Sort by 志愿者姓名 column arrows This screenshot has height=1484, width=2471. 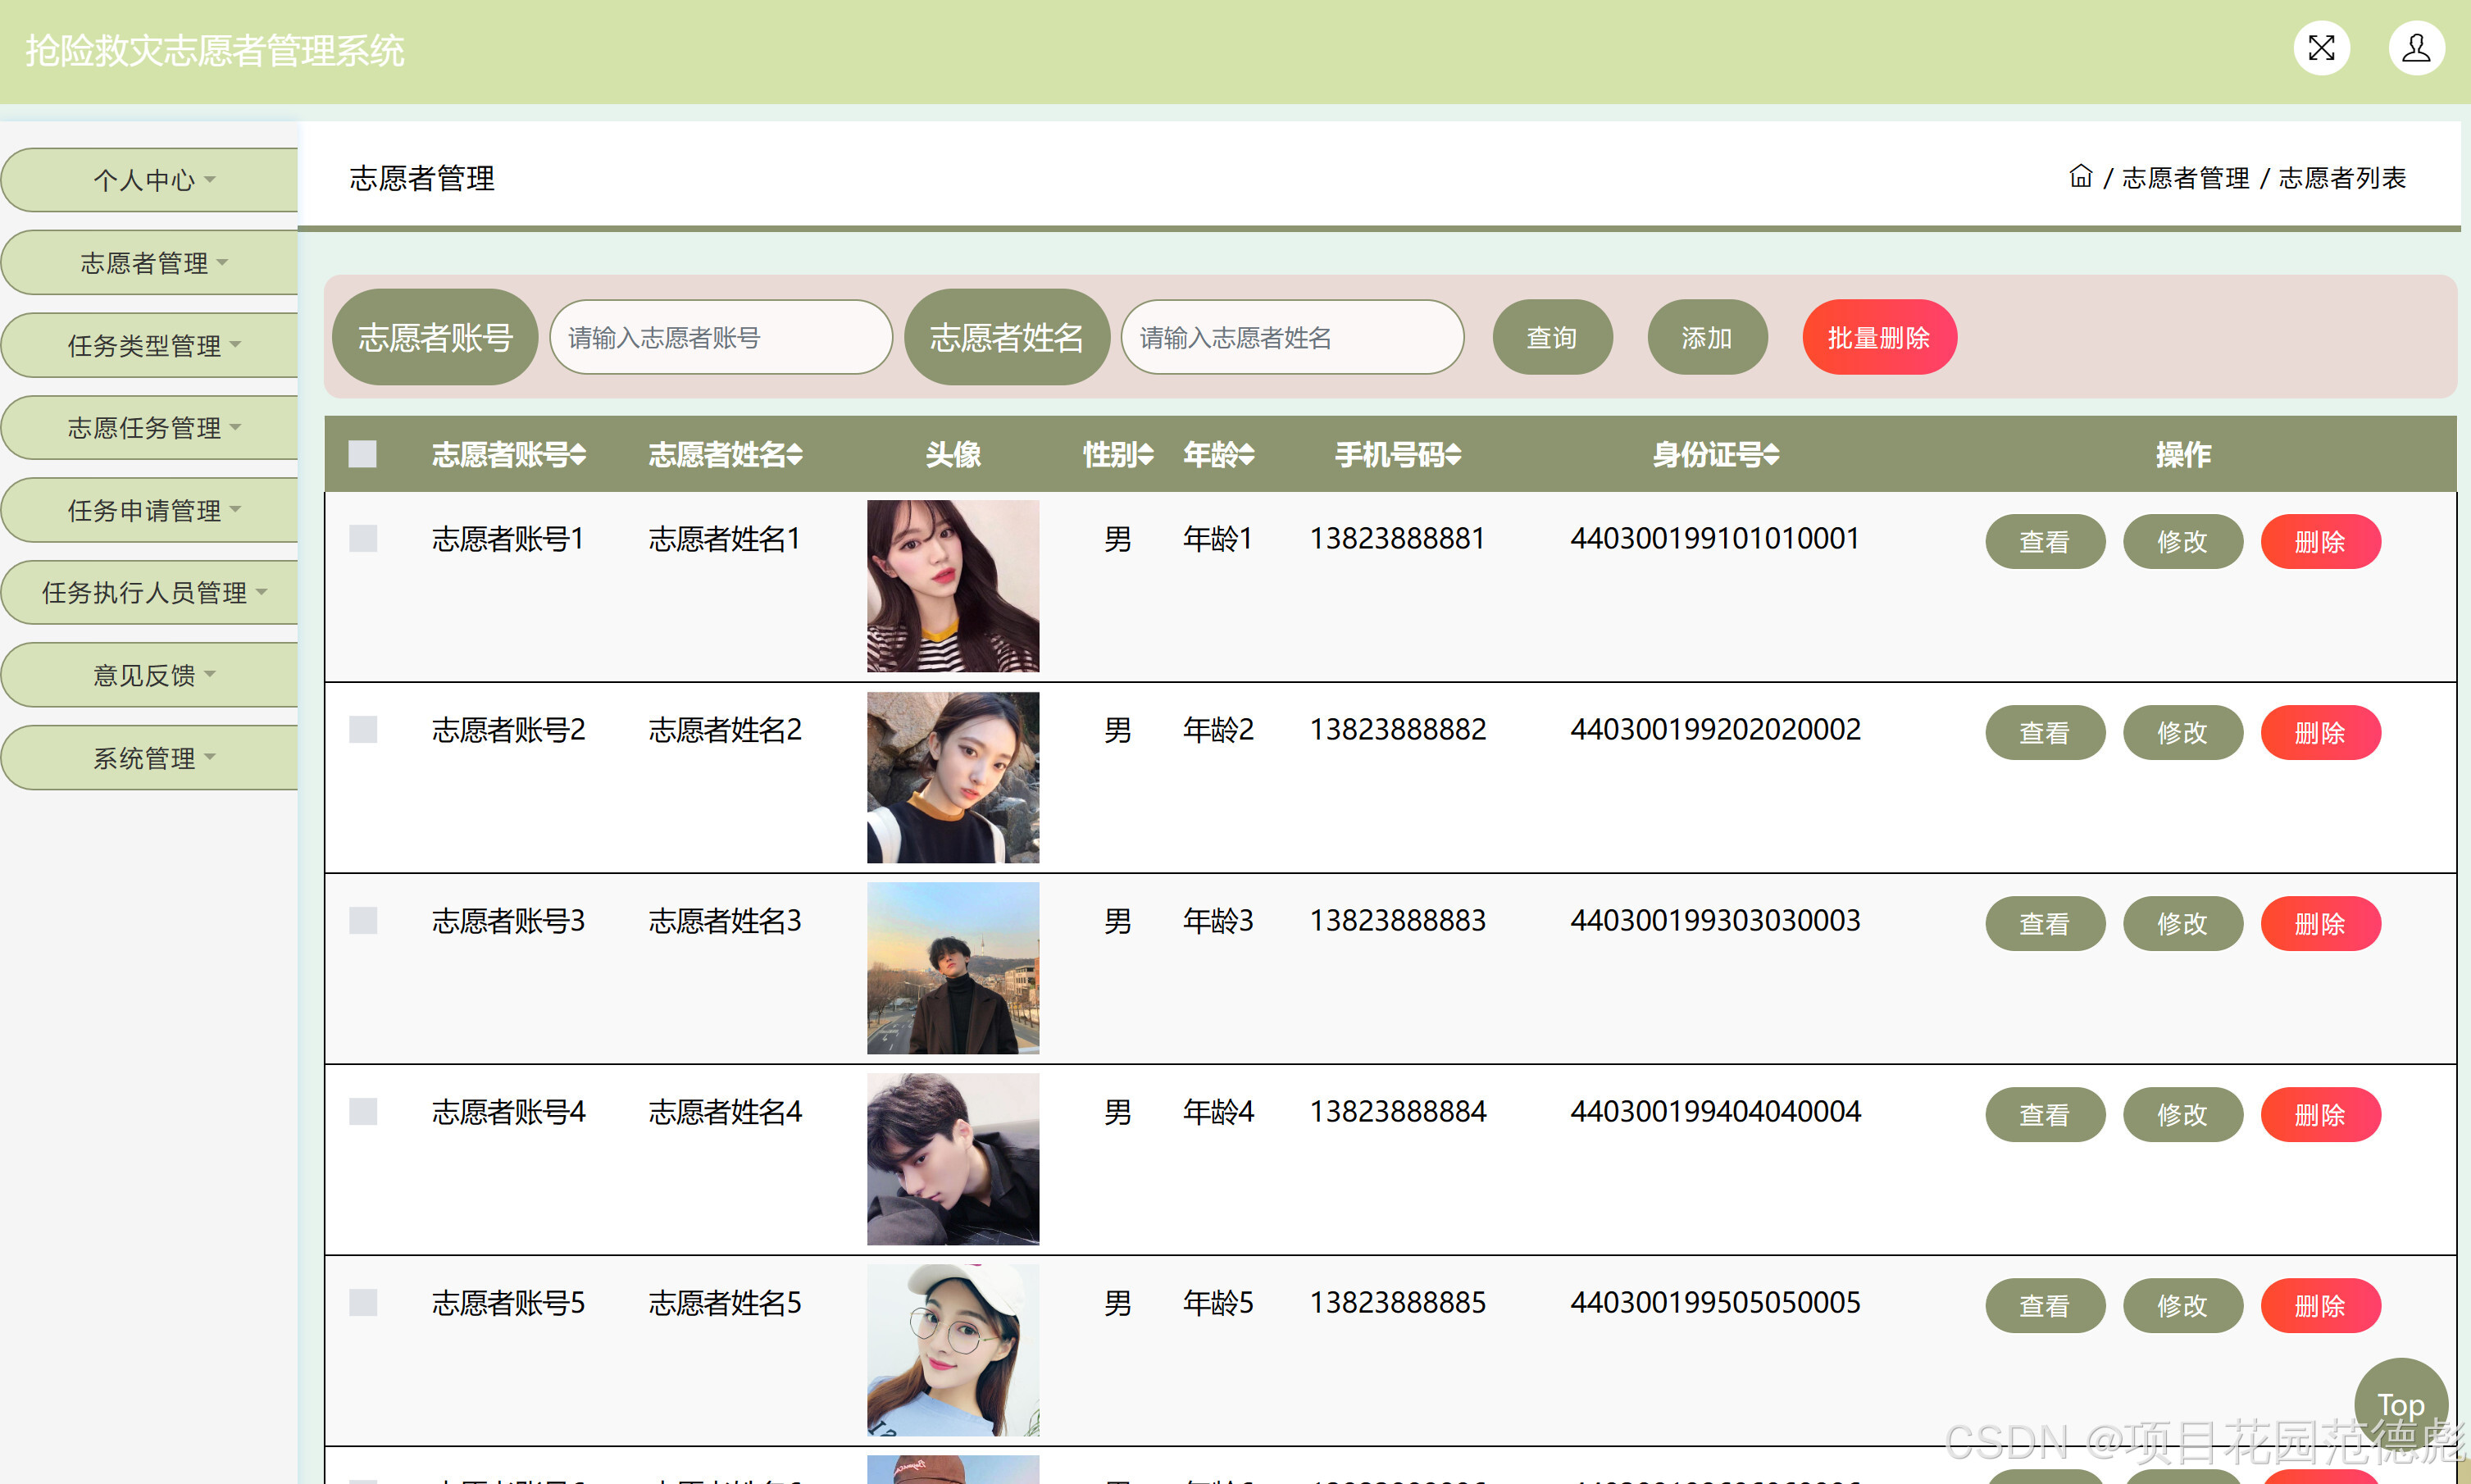tap(795, 456)
